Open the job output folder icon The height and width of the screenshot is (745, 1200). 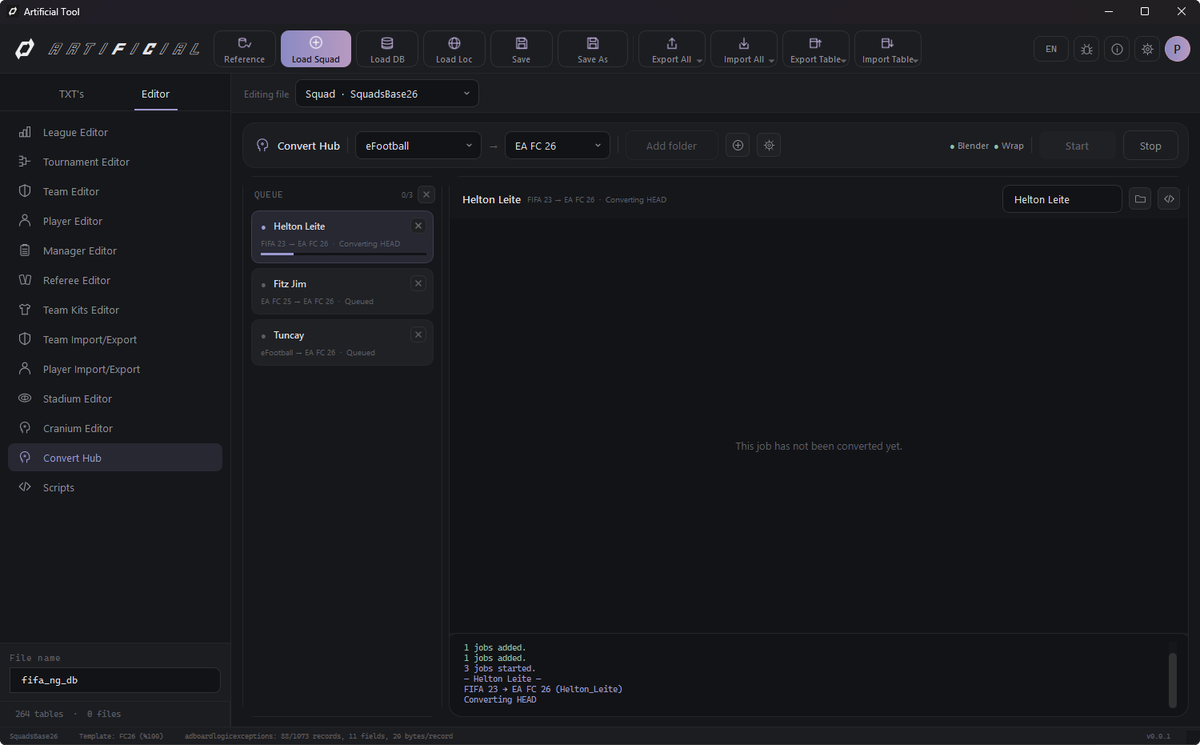tap(1140, 199)
